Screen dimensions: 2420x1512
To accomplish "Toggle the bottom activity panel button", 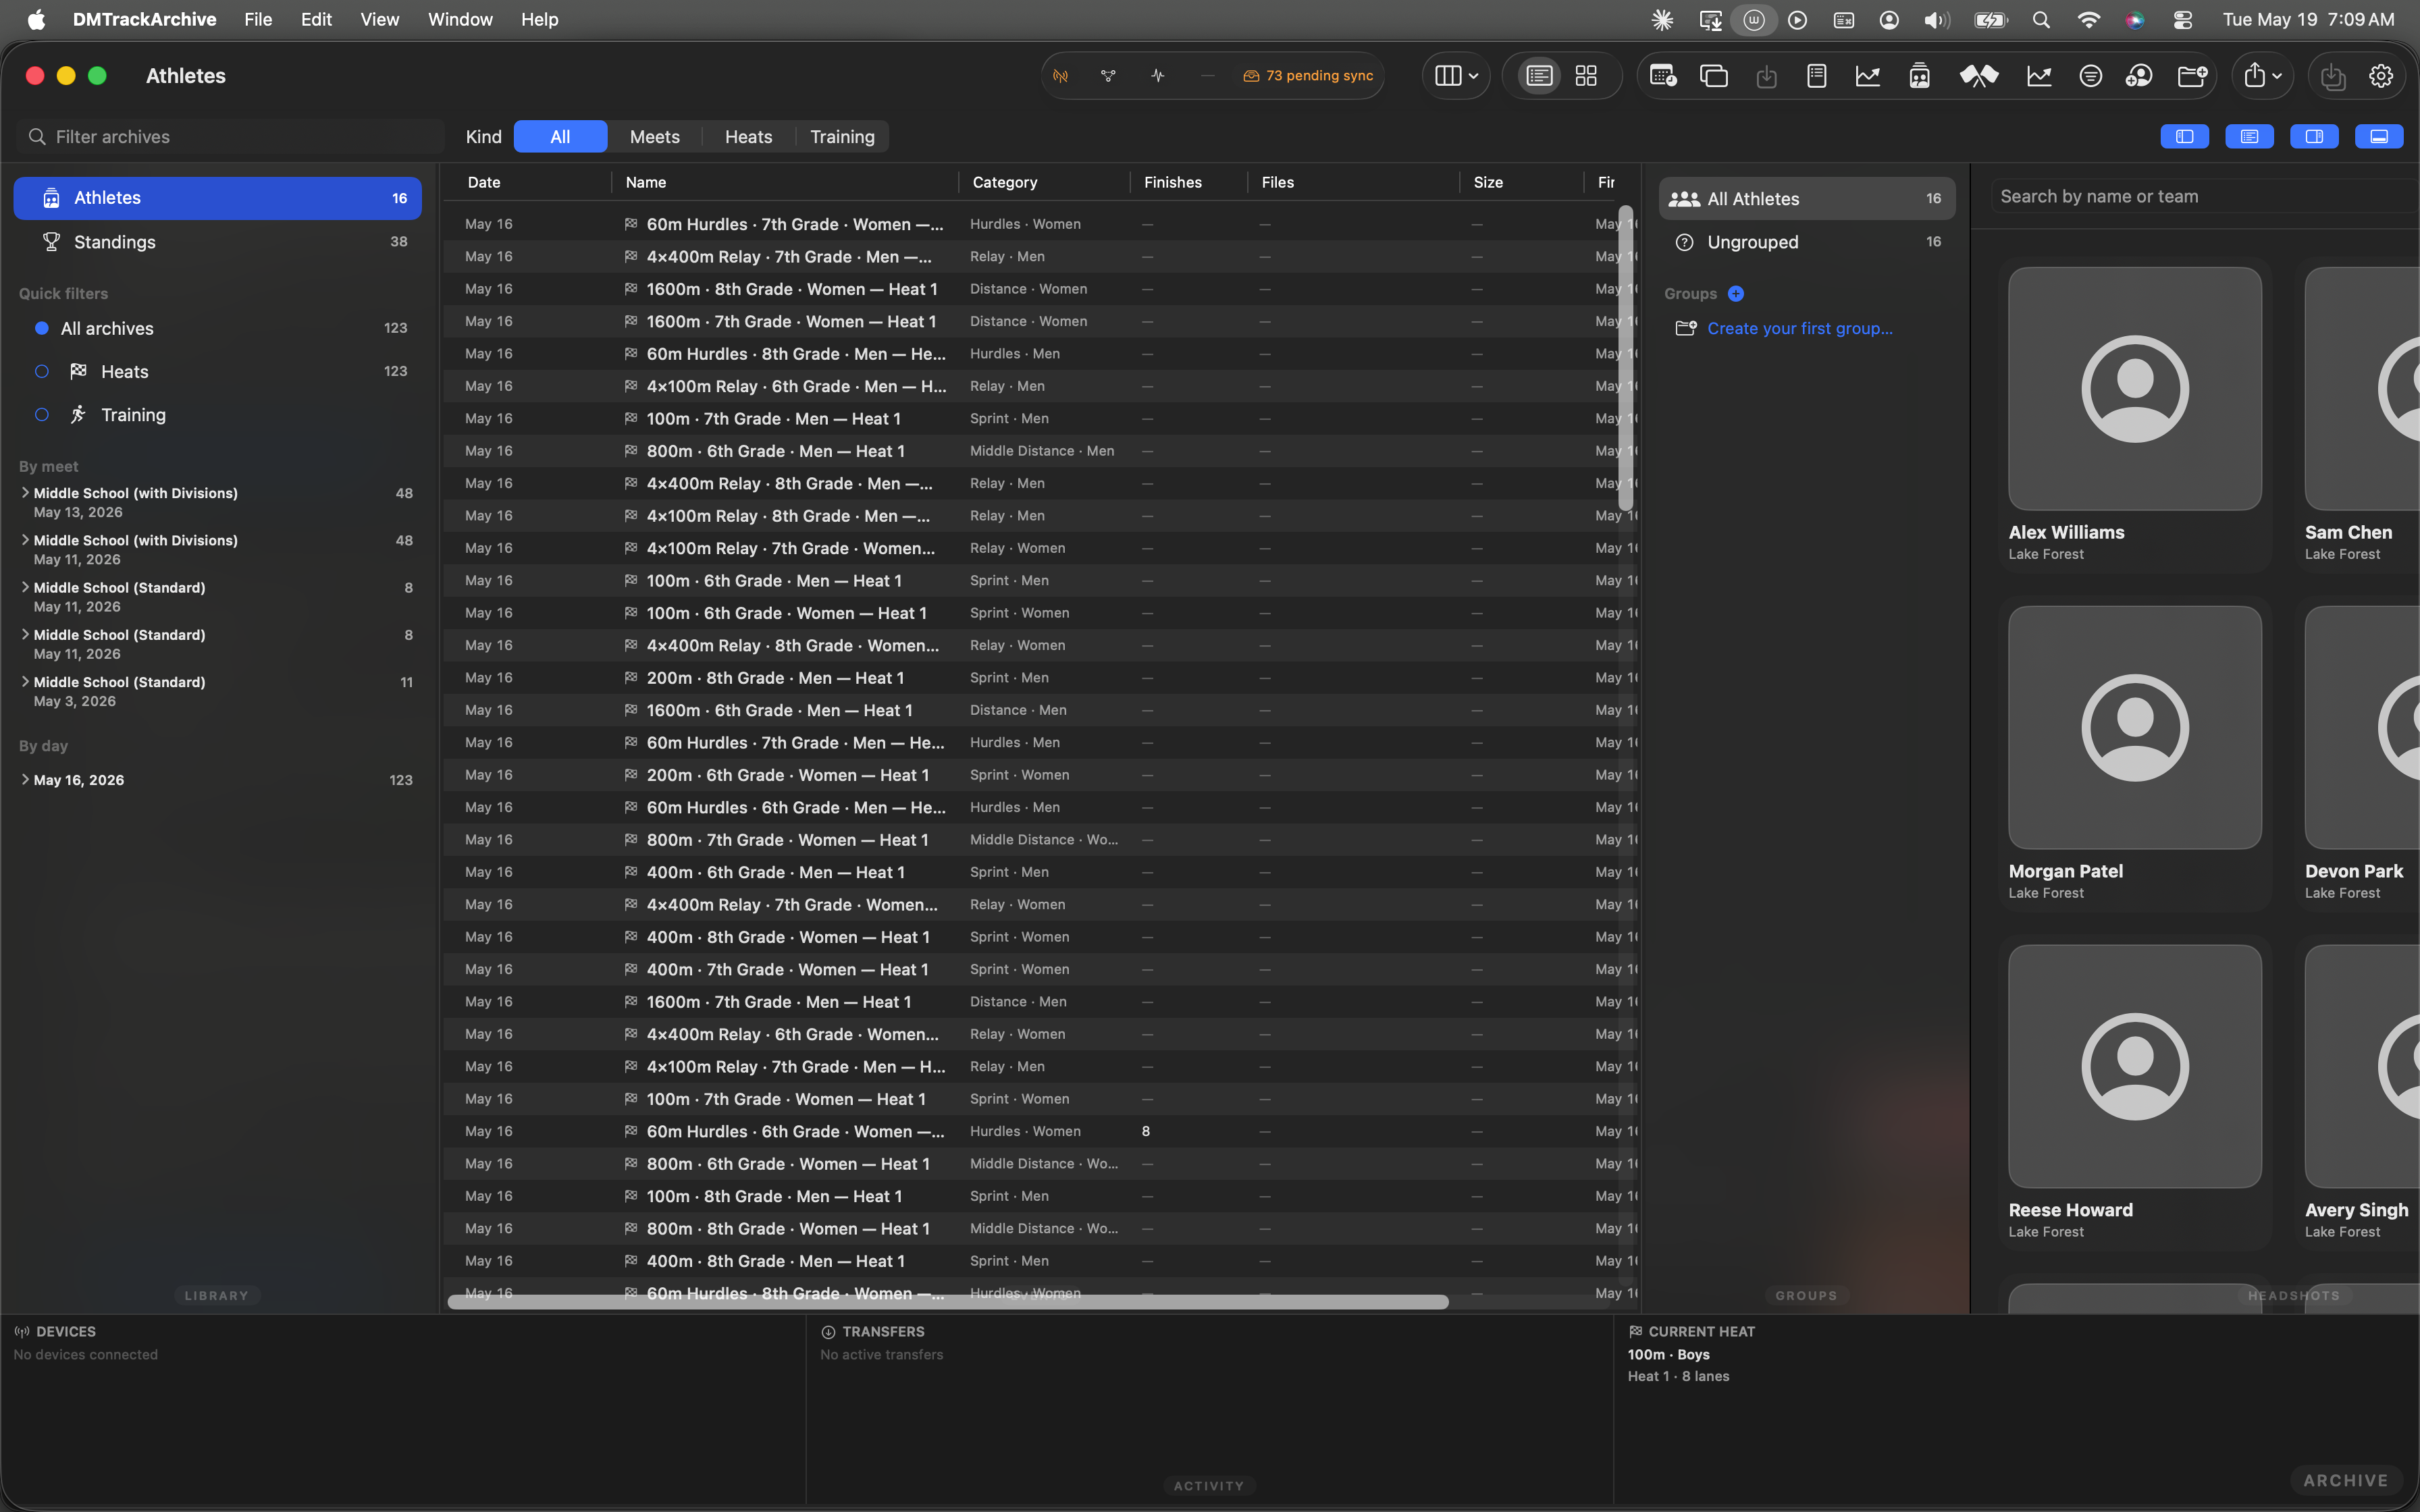I will click(x=2379, y=137).
